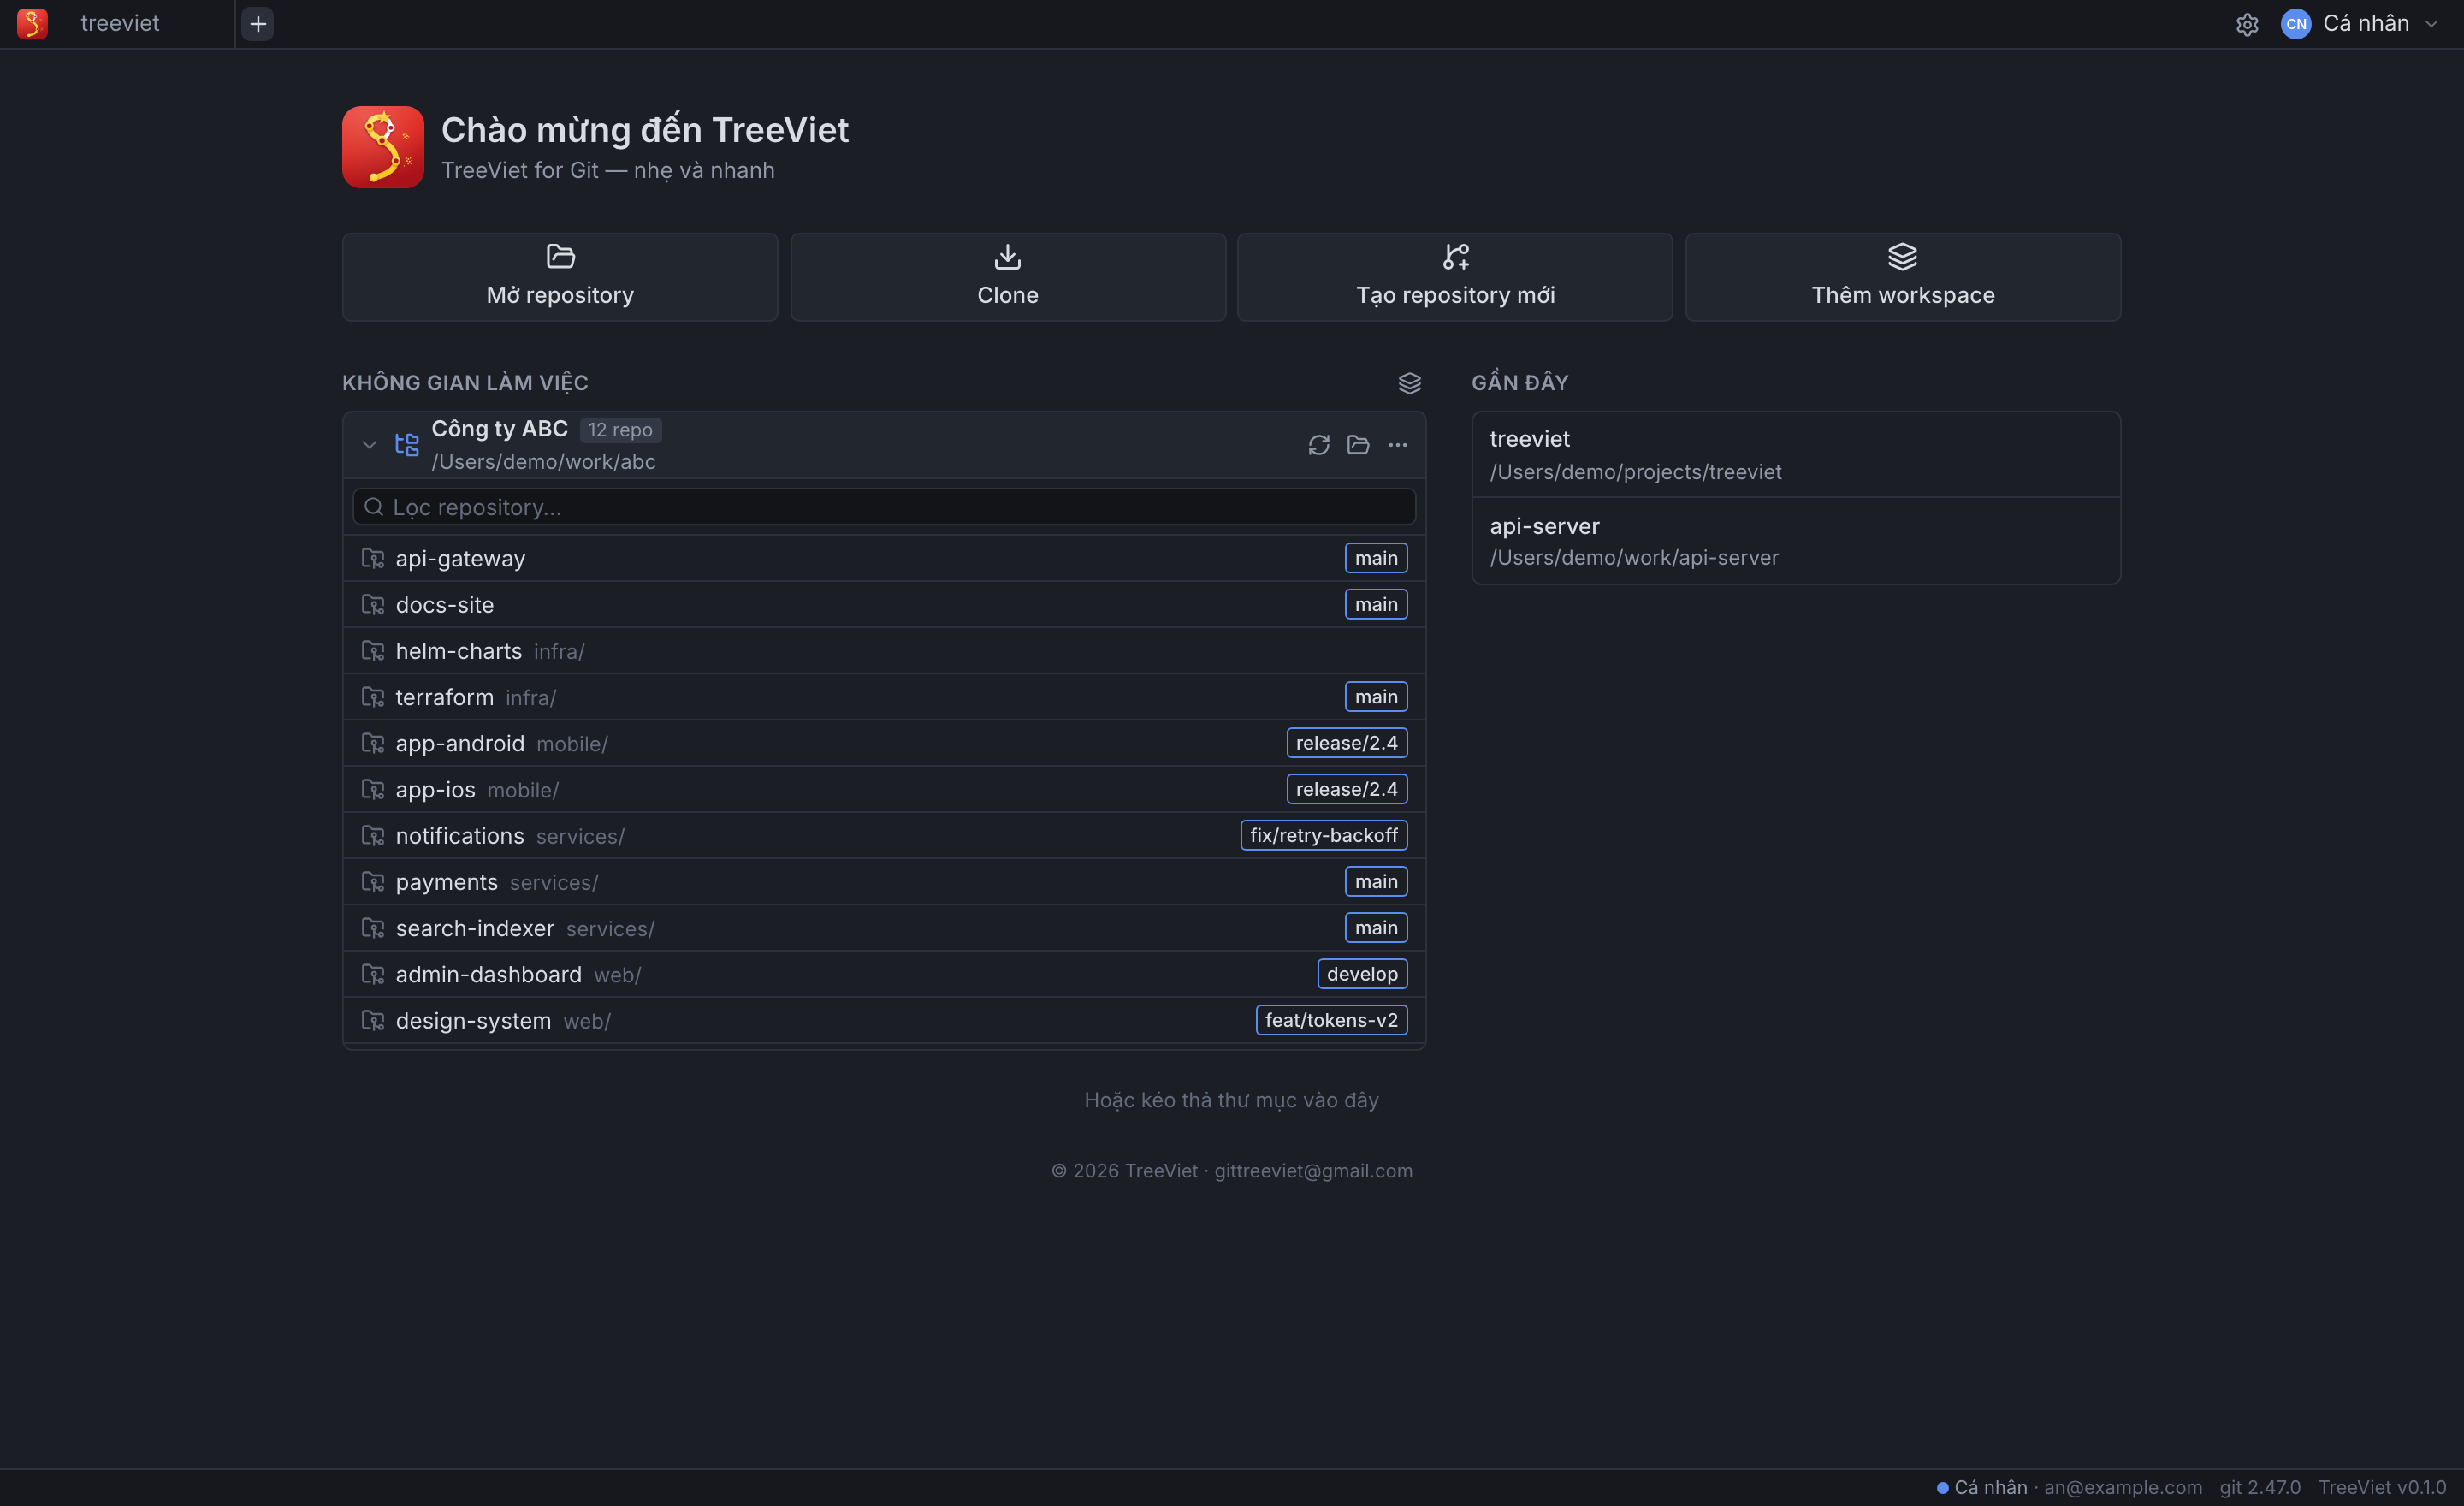Click the payments repository folder icon

click(x=373, y=881)
